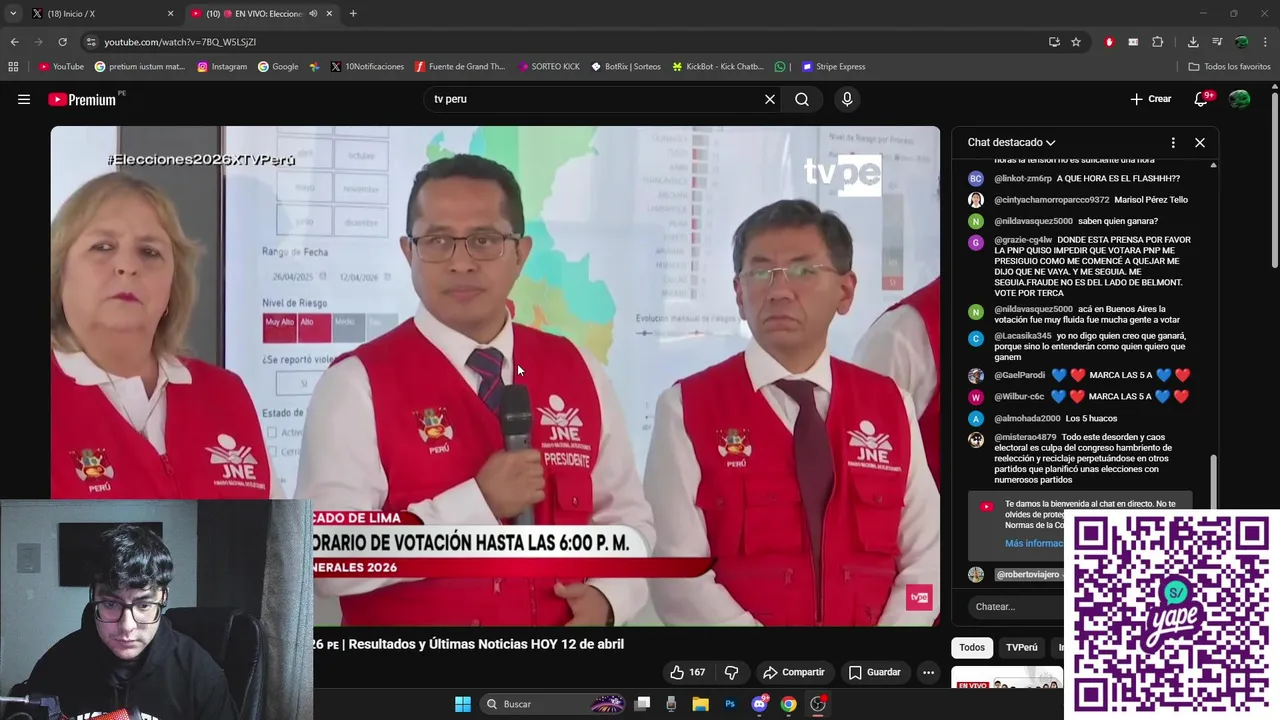Viewport: 1280px width, 720px height.
Task: Open the YouTube guide hamburger menu
Action: pyautogui.click(x=24, y=99)
